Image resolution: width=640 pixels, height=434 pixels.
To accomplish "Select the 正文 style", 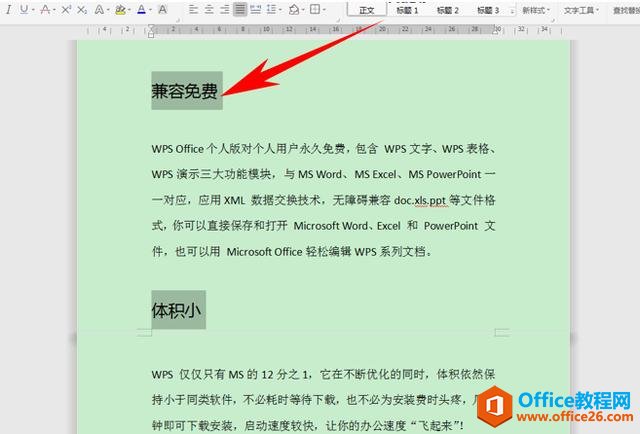I will [367, 10].
